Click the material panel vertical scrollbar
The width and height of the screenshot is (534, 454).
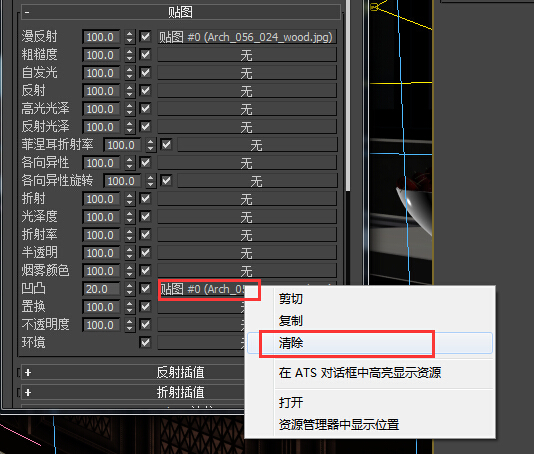tap(347, 95)
